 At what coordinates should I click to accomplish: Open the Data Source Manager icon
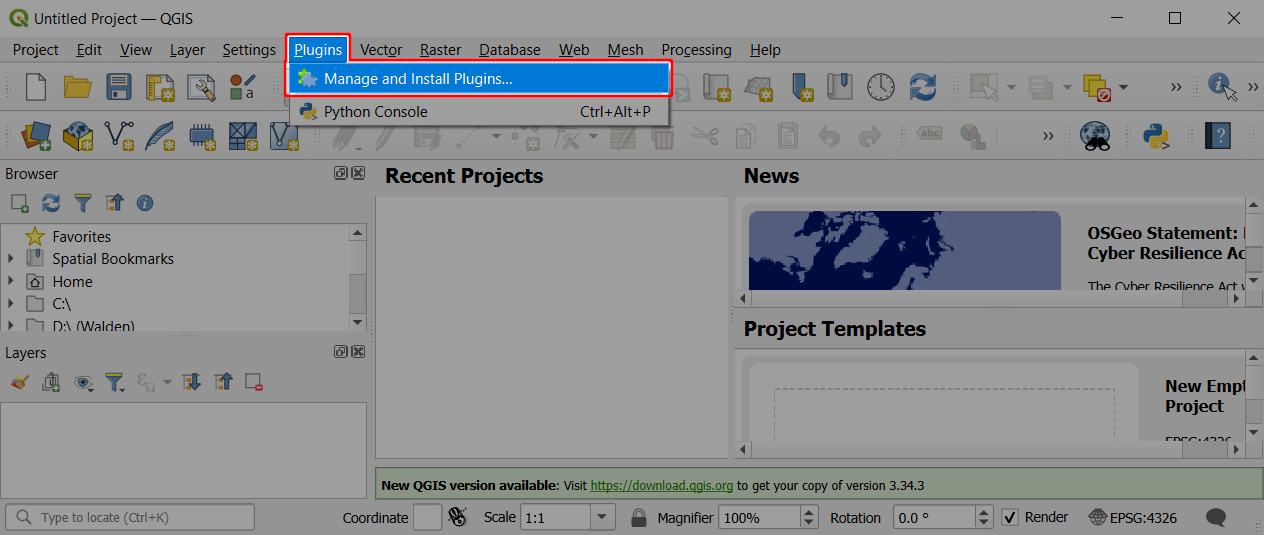[36, 136]
